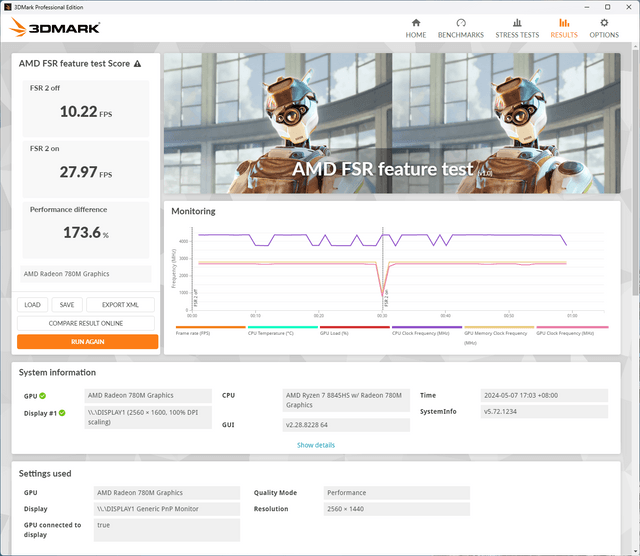Select the RESULTS tab

(x=564, y=29)
